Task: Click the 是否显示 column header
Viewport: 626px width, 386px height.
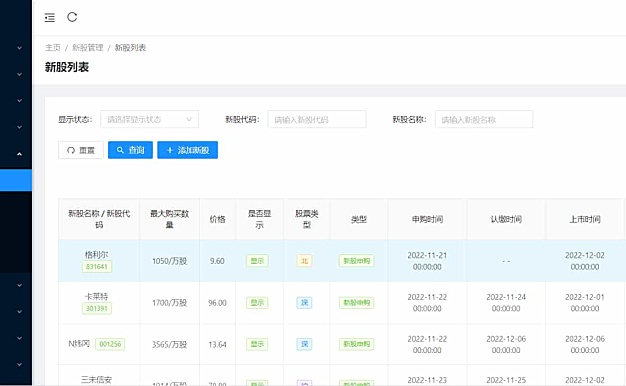Action: (260, 219)
